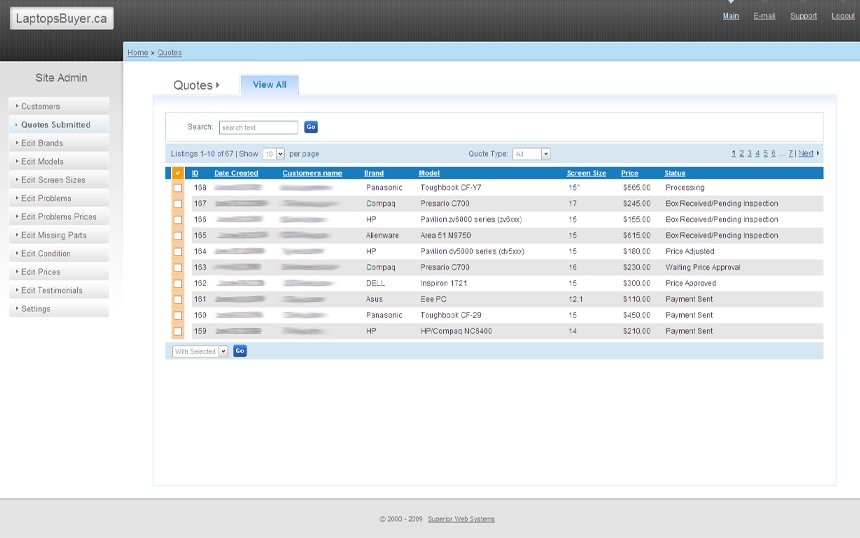Open the Show per page dropdown
Screen dimensions: 860x538
[273, 154]
